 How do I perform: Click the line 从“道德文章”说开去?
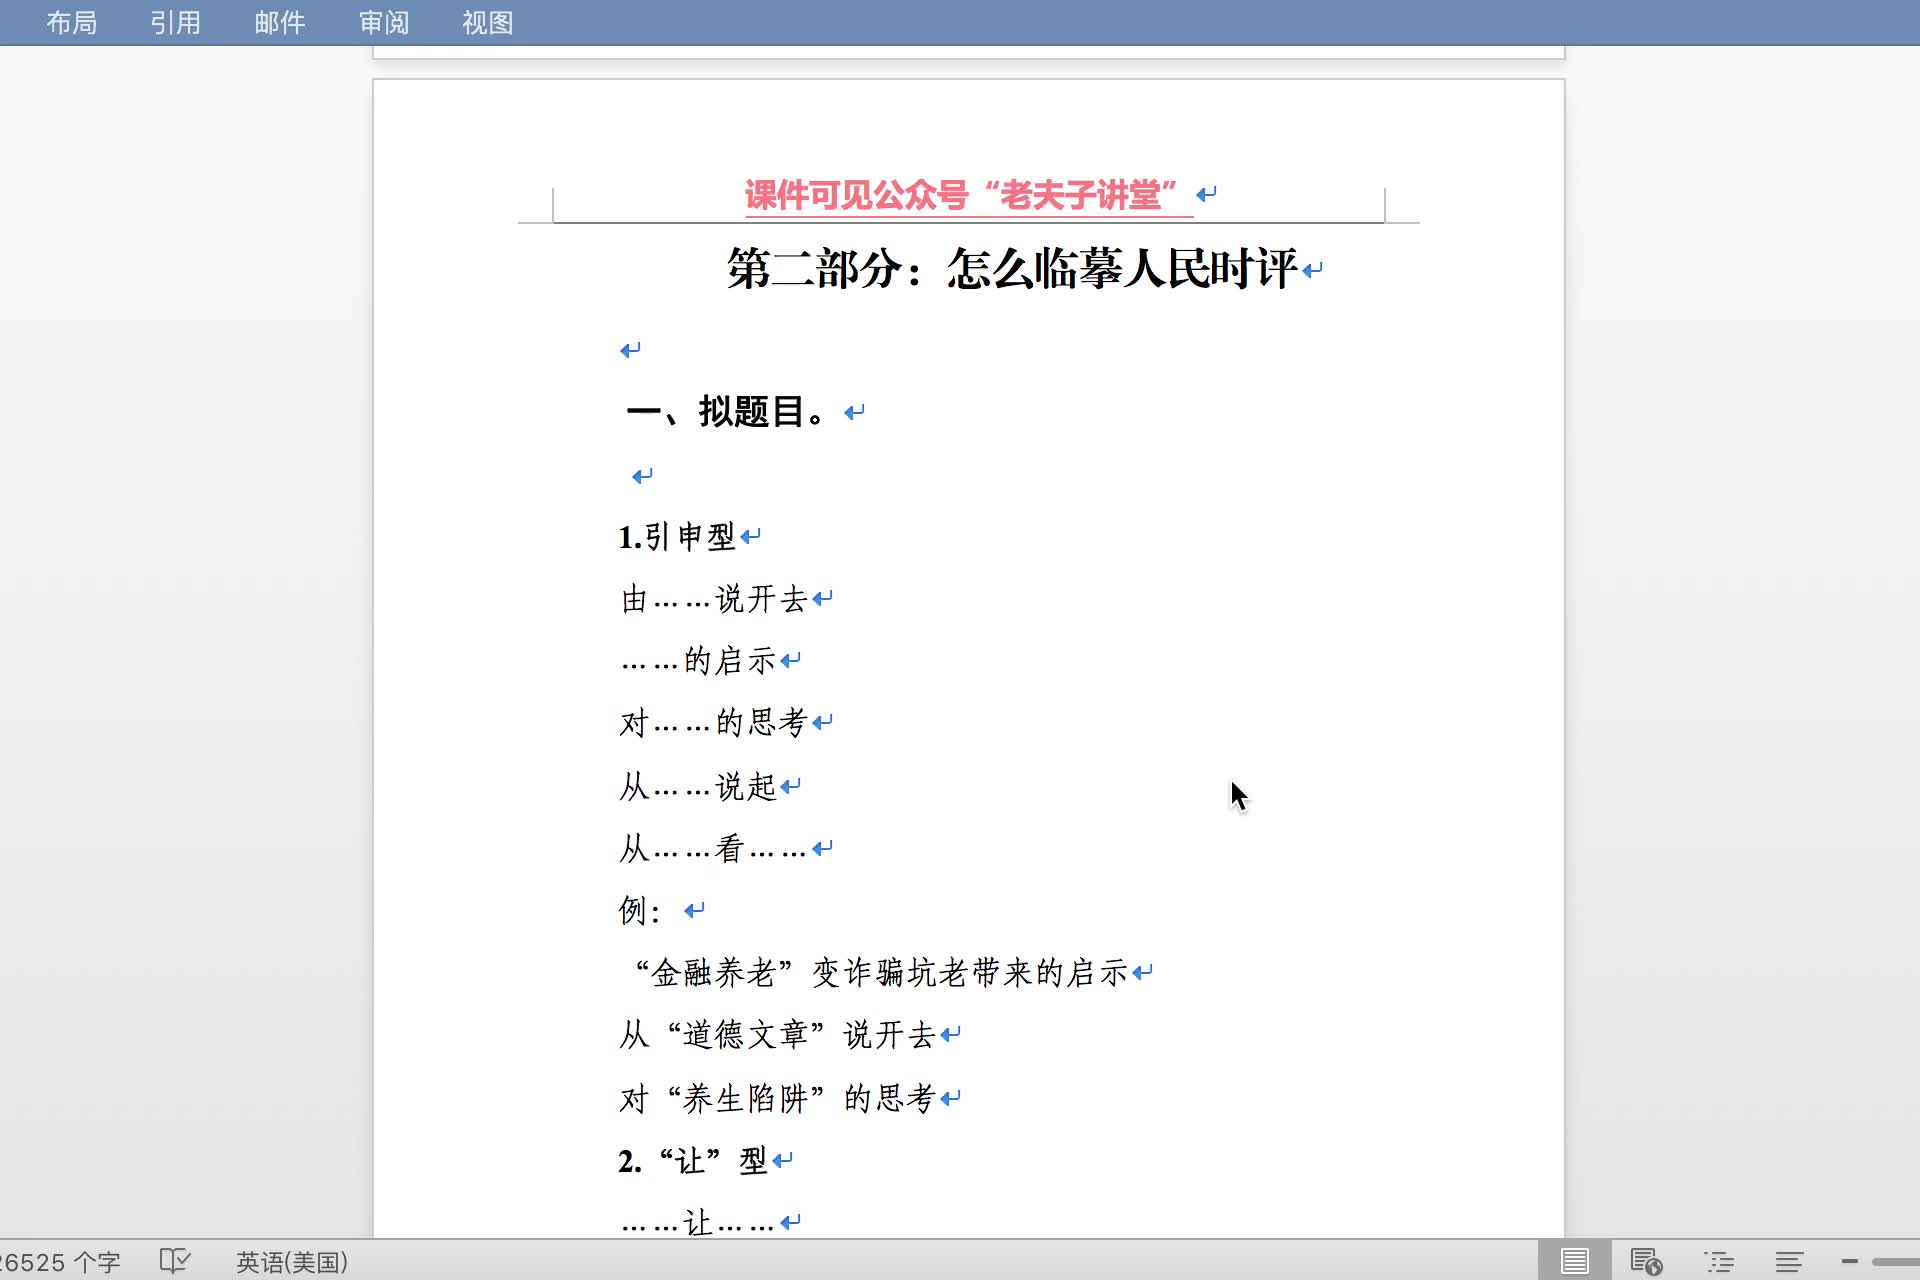point(778,1034)
